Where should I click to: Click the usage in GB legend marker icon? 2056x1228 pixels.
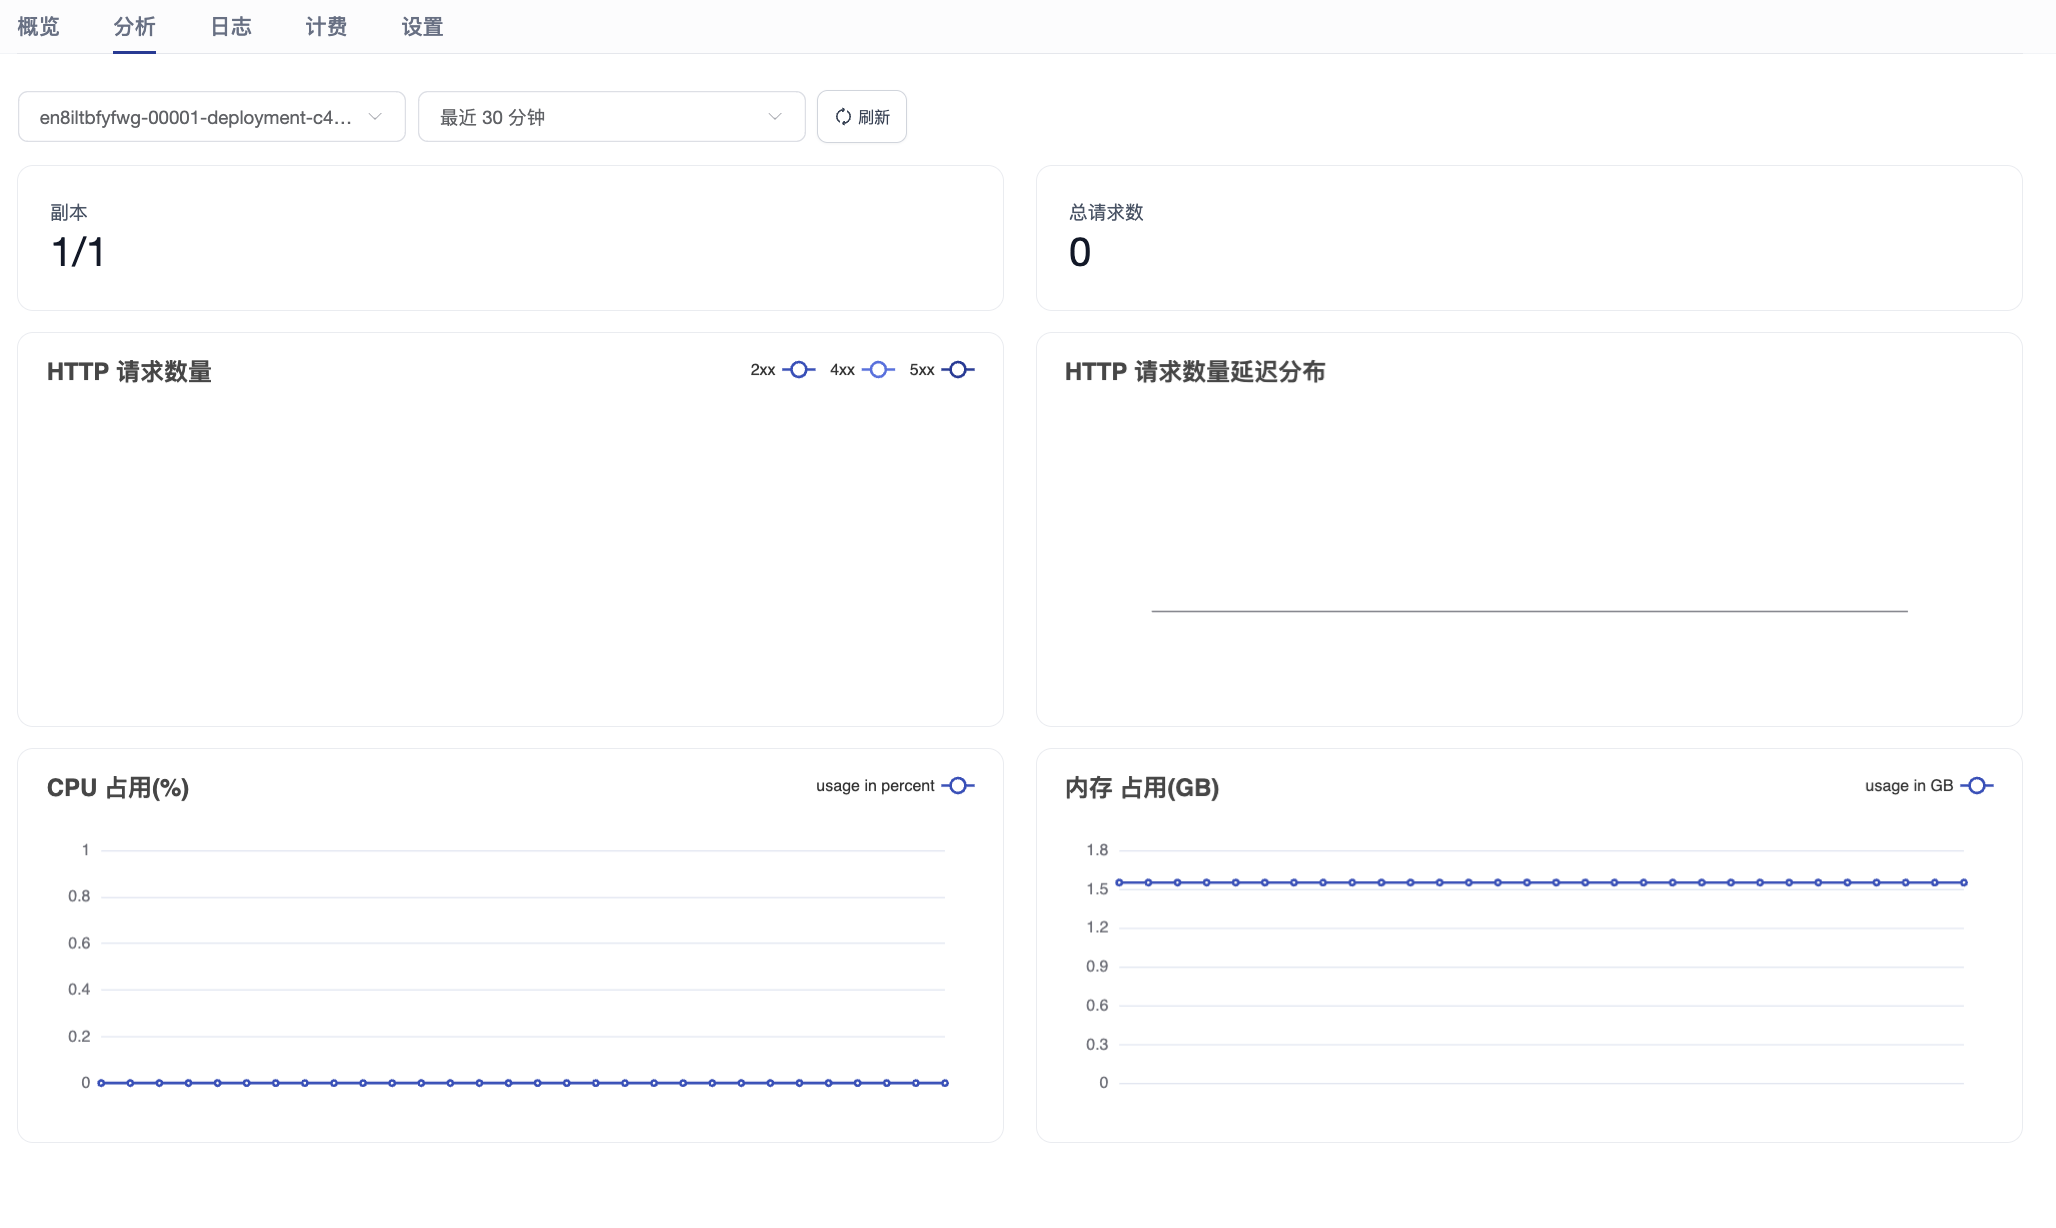pyautogui.click(x=1977, y=786)
